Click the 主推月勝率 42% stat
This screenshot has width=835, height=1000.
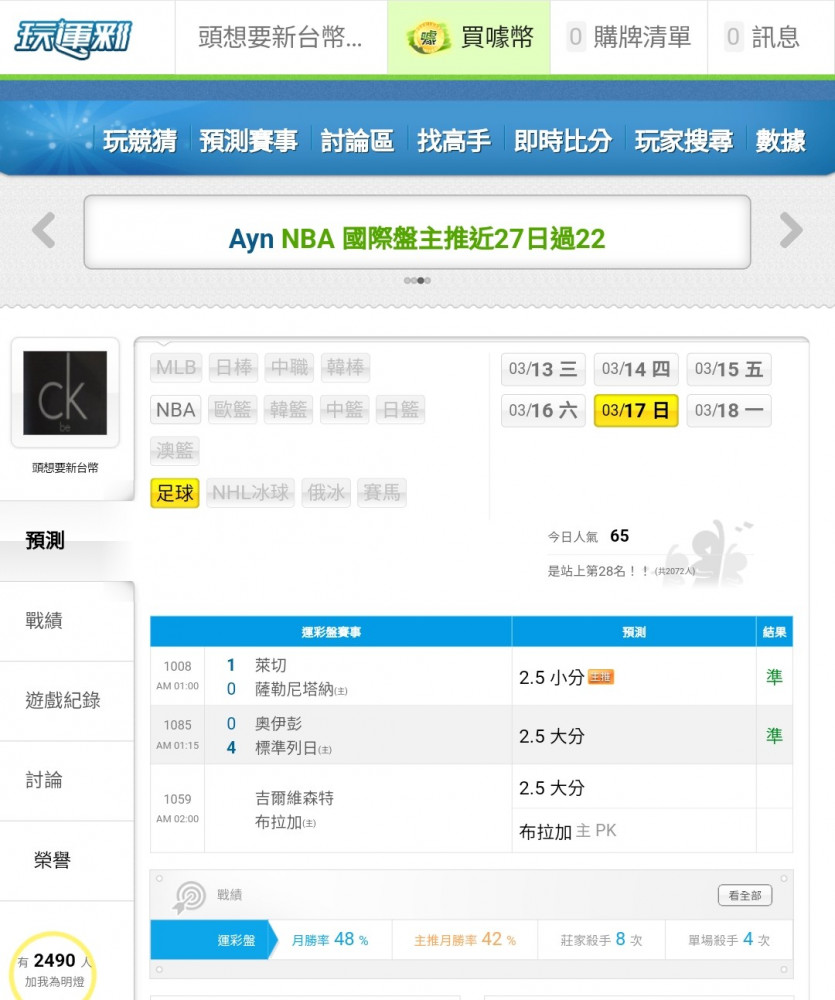(465, 940)
